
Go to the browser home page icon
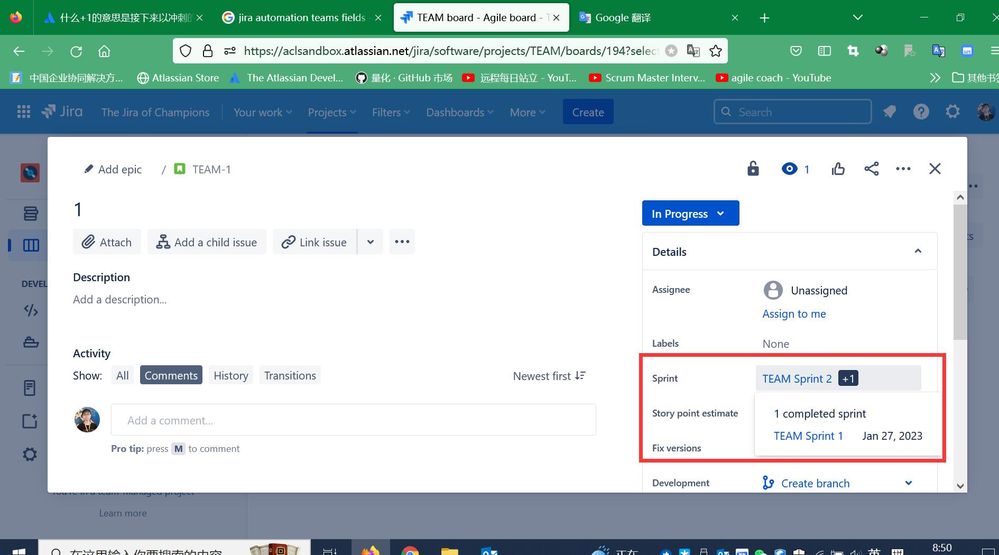click(x=104, y=51)
